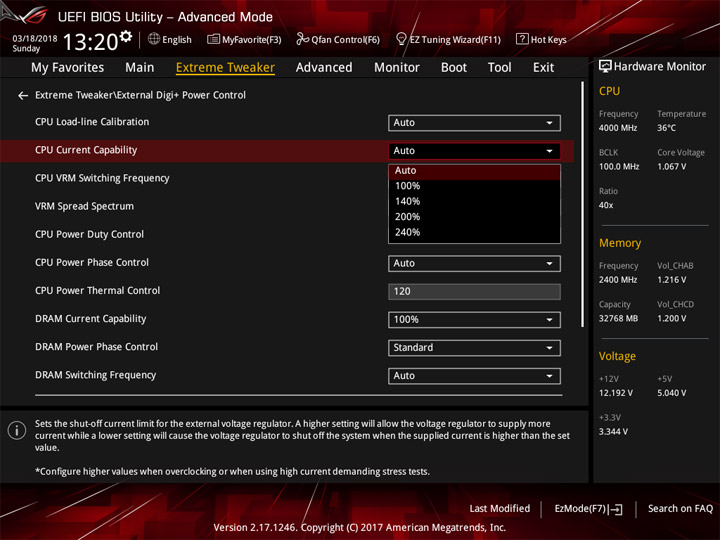Select the CPU Power Duty Control row
Screen dimensions: 720x540
[x=90, y=234]
